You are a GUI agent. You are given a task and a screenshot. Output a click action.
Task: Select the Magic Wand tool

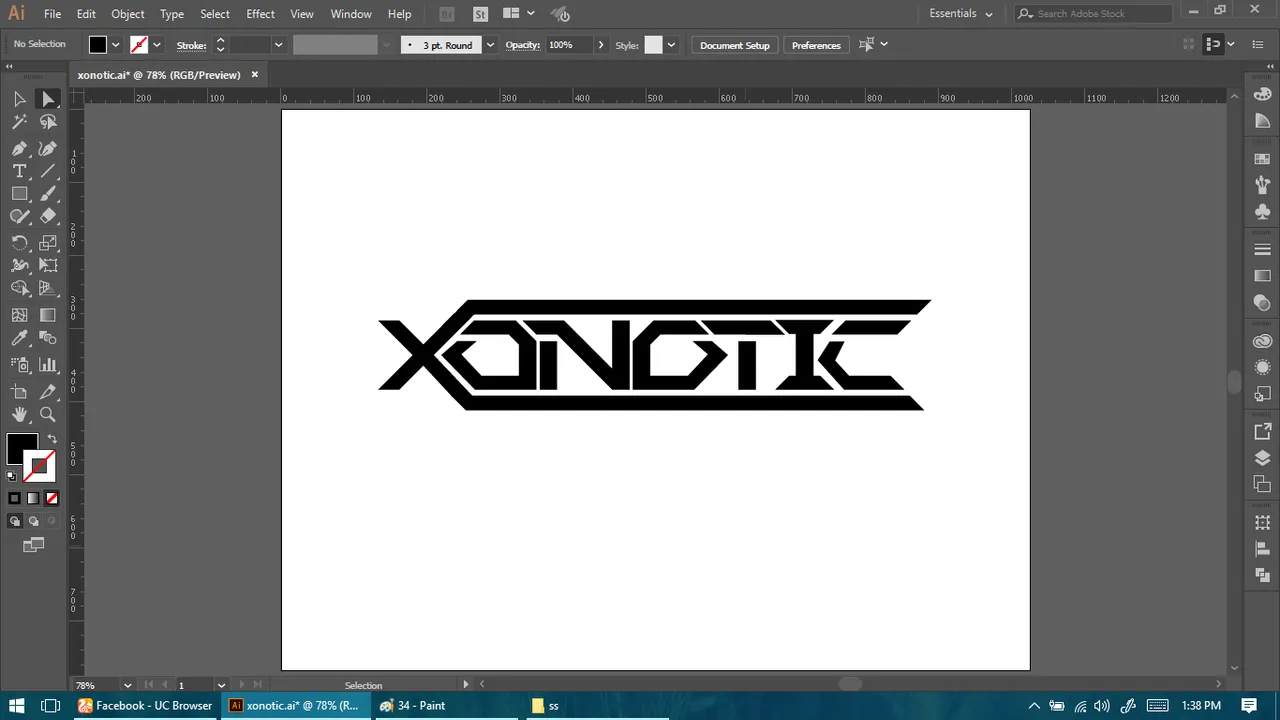pyautogui.click(x=19, y=122)
